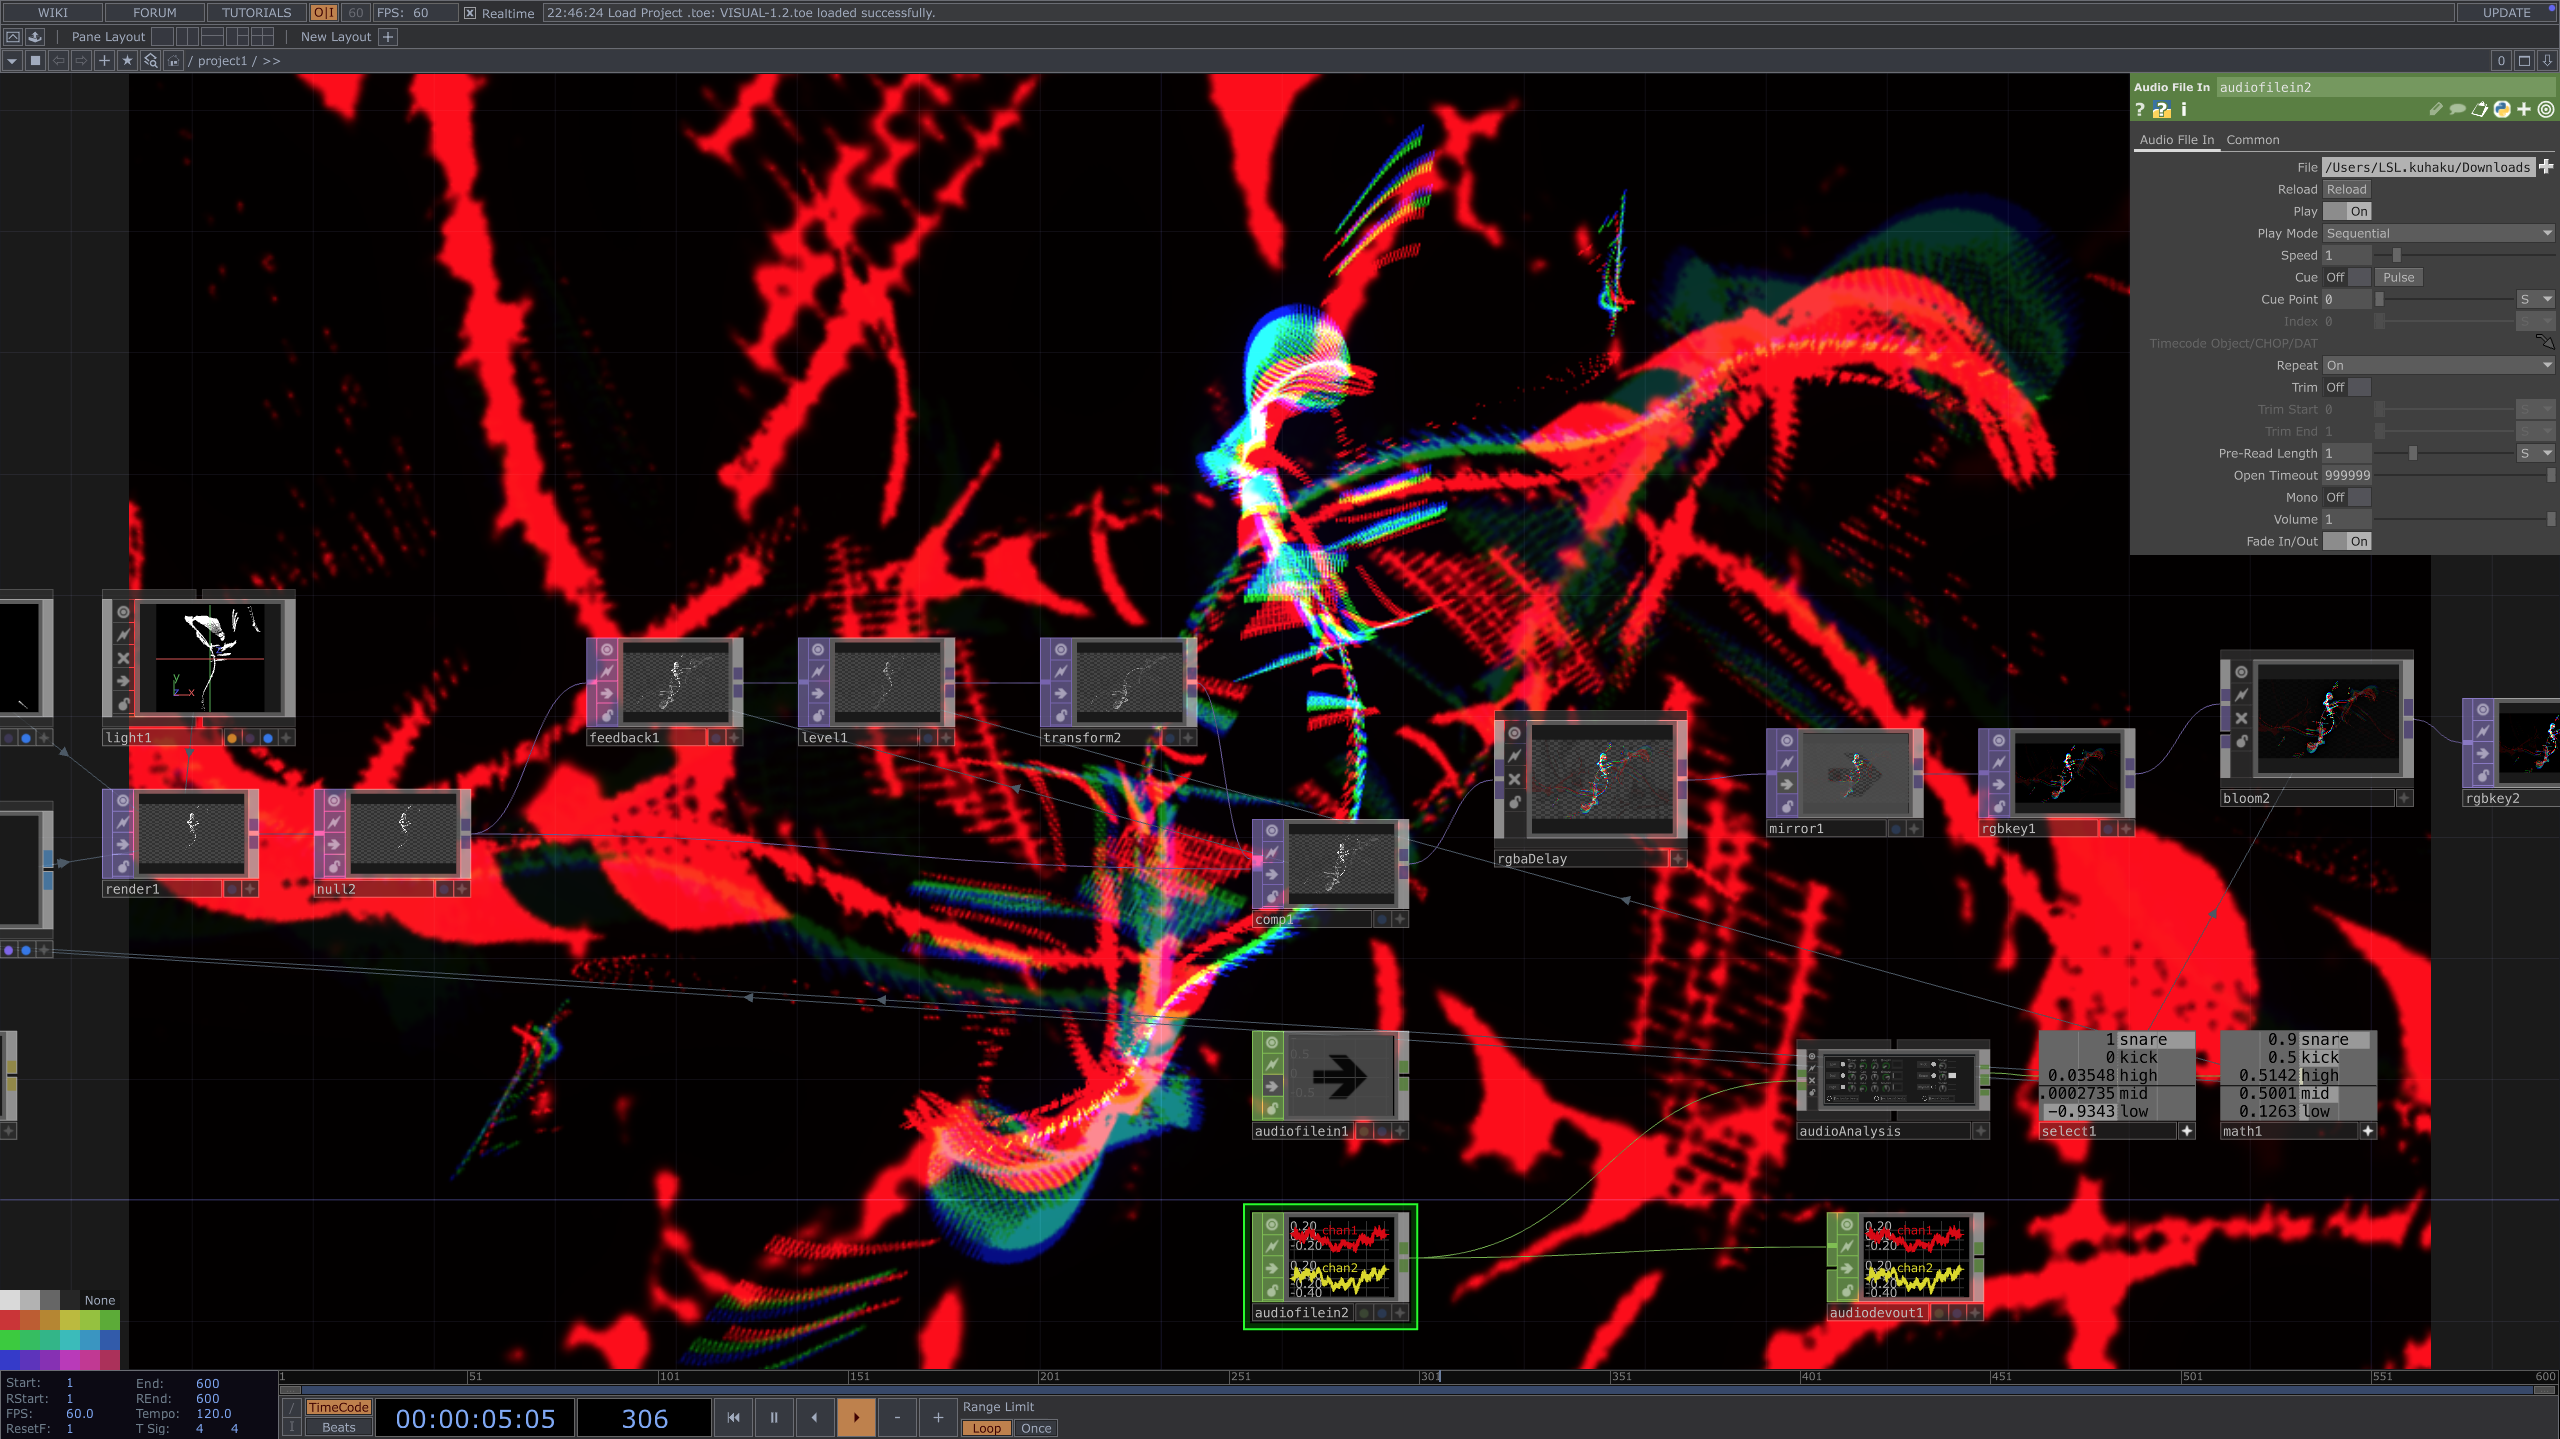The height and width of the screenshot is (1439, 2560).
Task: Open the Play Mode Sequential dropdown
Action: tap(2437, 233)
